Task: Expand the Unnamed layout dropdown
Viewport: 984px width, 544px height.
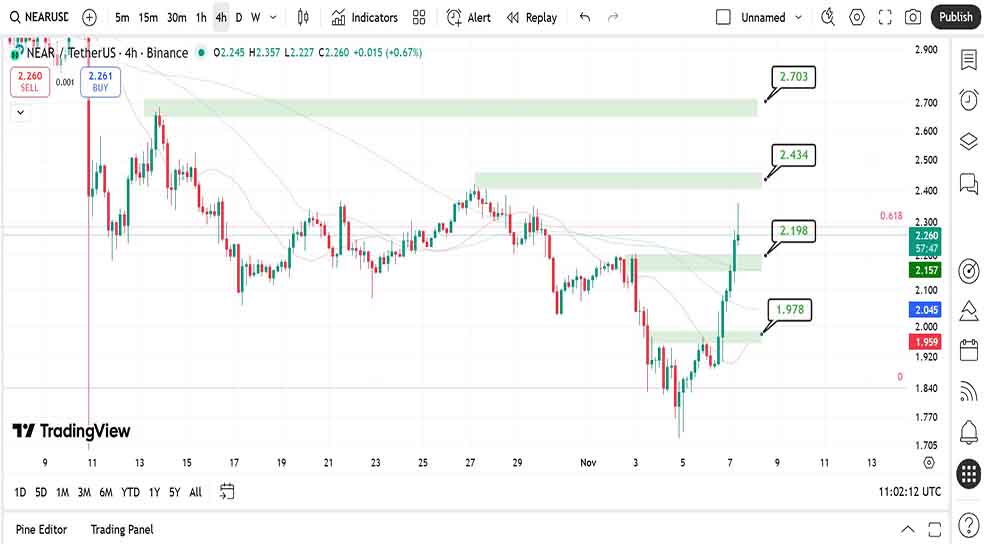Action: (798, 17)
